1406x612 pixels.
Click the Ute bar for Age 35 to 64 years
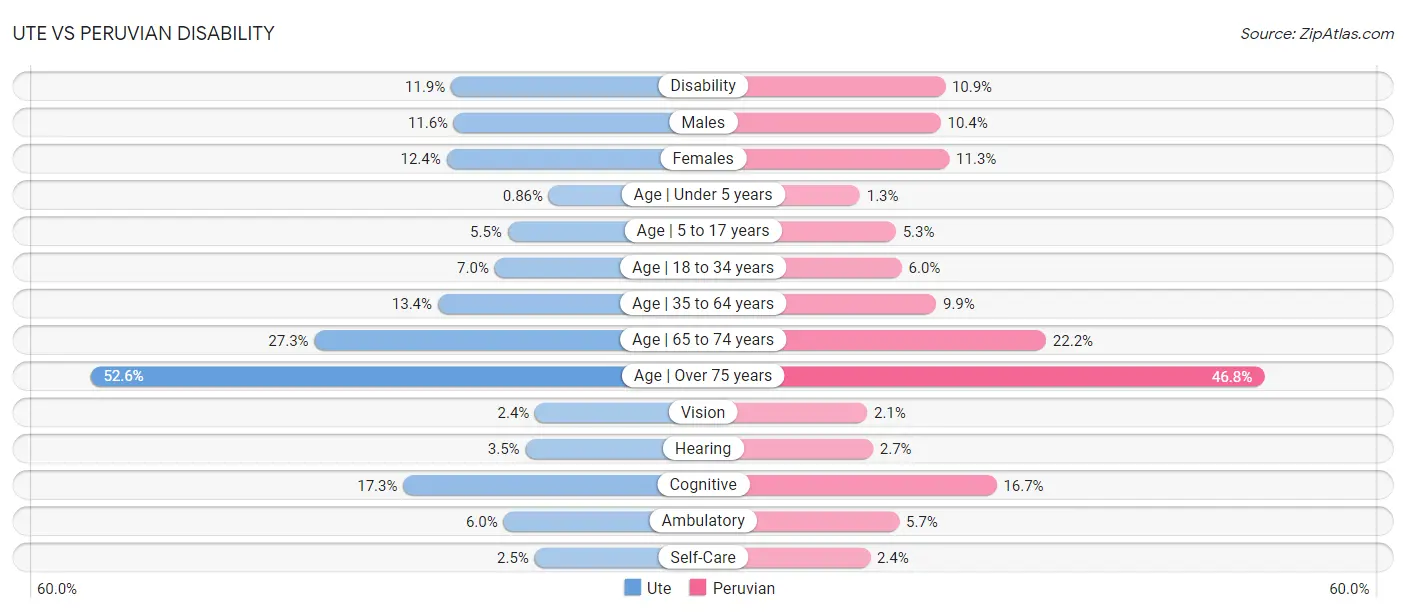pos(532,303)
